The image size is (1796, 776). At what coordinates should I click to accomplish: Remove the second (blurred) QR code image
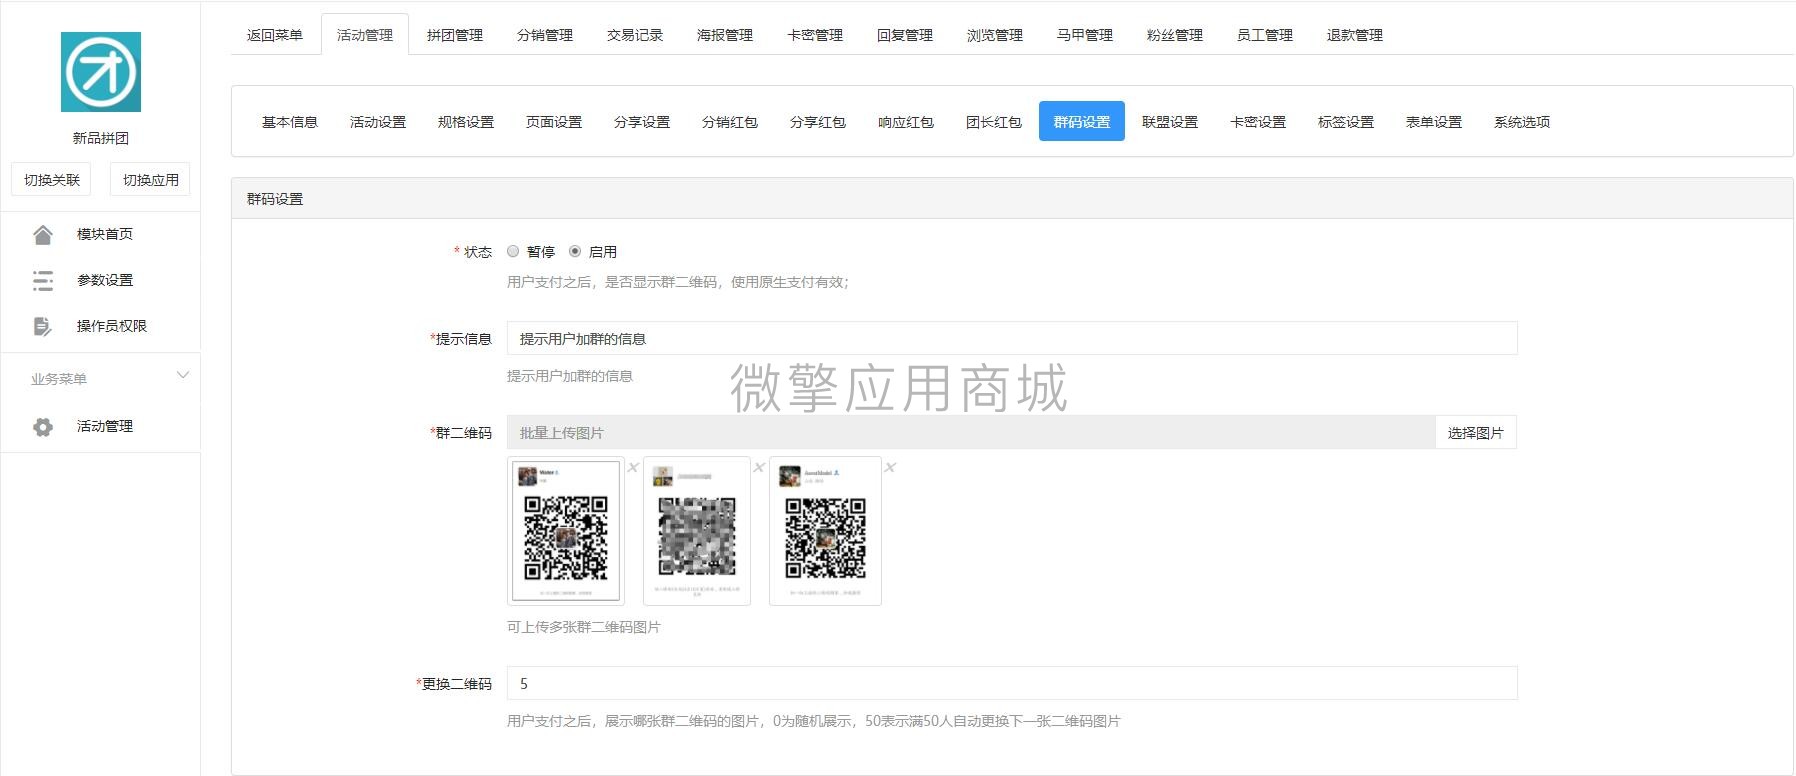click(x=759, y=467)
